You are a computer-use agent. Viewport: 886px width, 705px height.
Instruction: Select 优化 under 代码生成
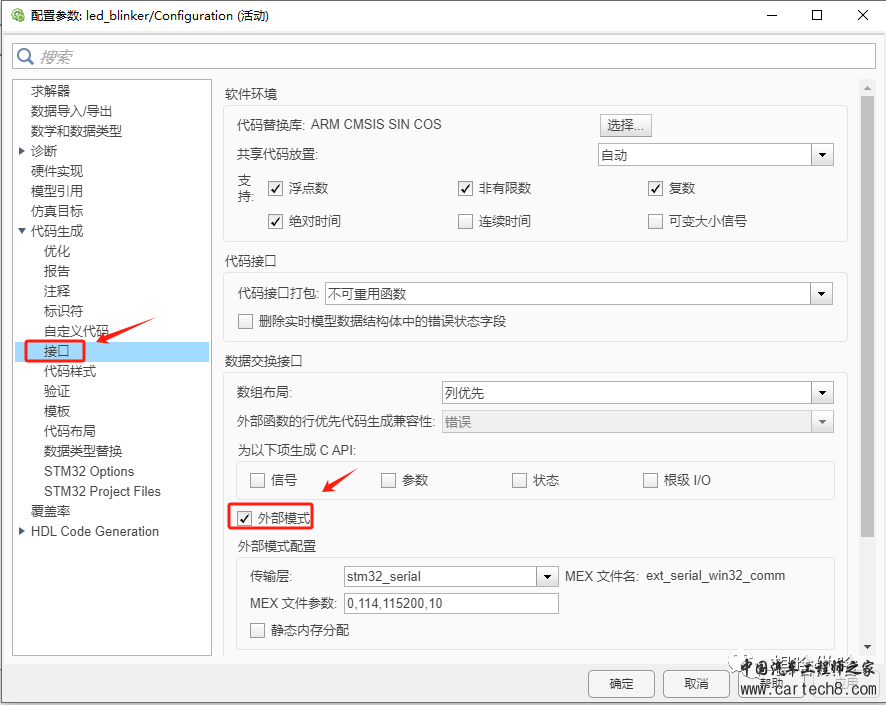tap(57, 251)
